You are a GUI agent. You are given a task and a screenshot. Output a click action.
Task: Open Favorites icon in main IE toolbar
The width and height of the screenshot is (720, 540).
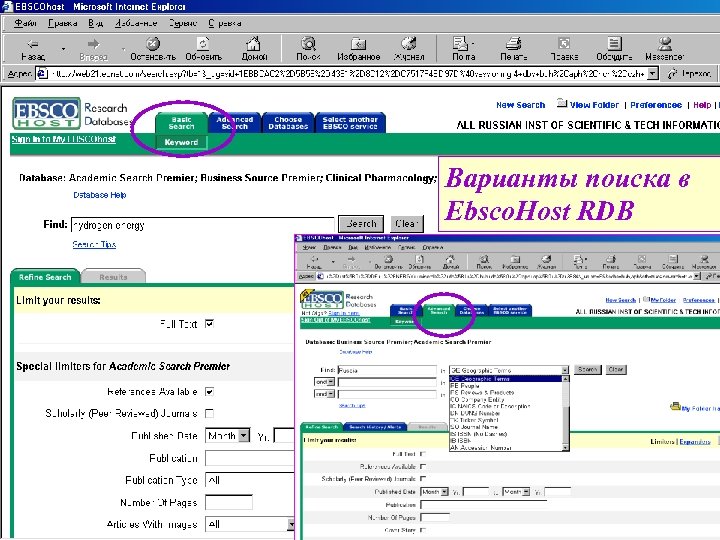pos(358,44)
